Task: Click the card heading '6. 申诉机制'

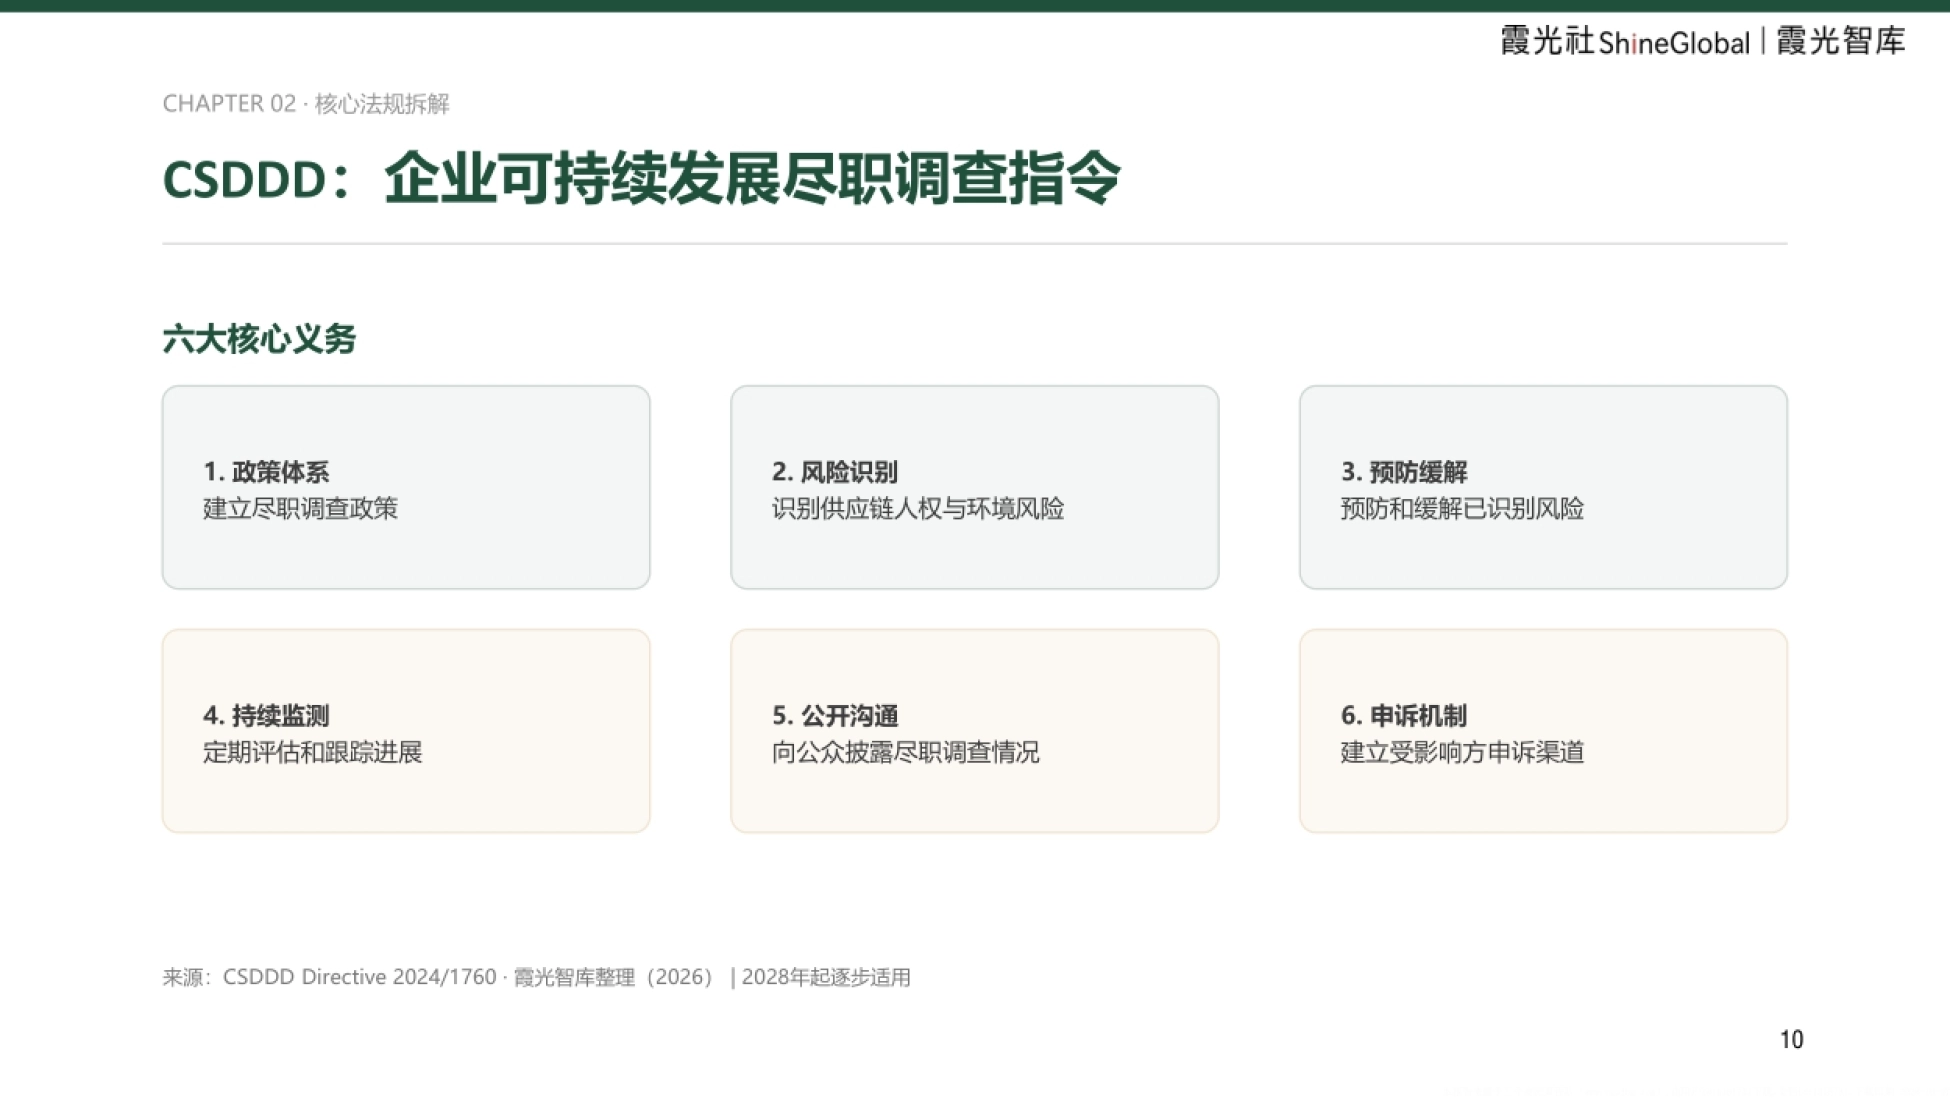Action: 1404,715
